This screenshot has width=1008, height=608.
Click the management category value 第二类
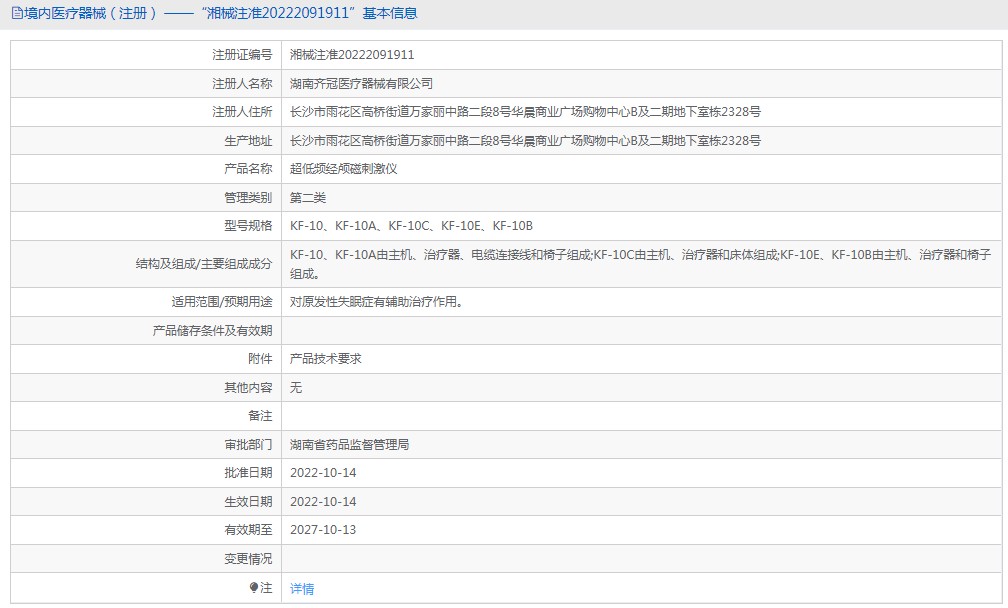308,198
